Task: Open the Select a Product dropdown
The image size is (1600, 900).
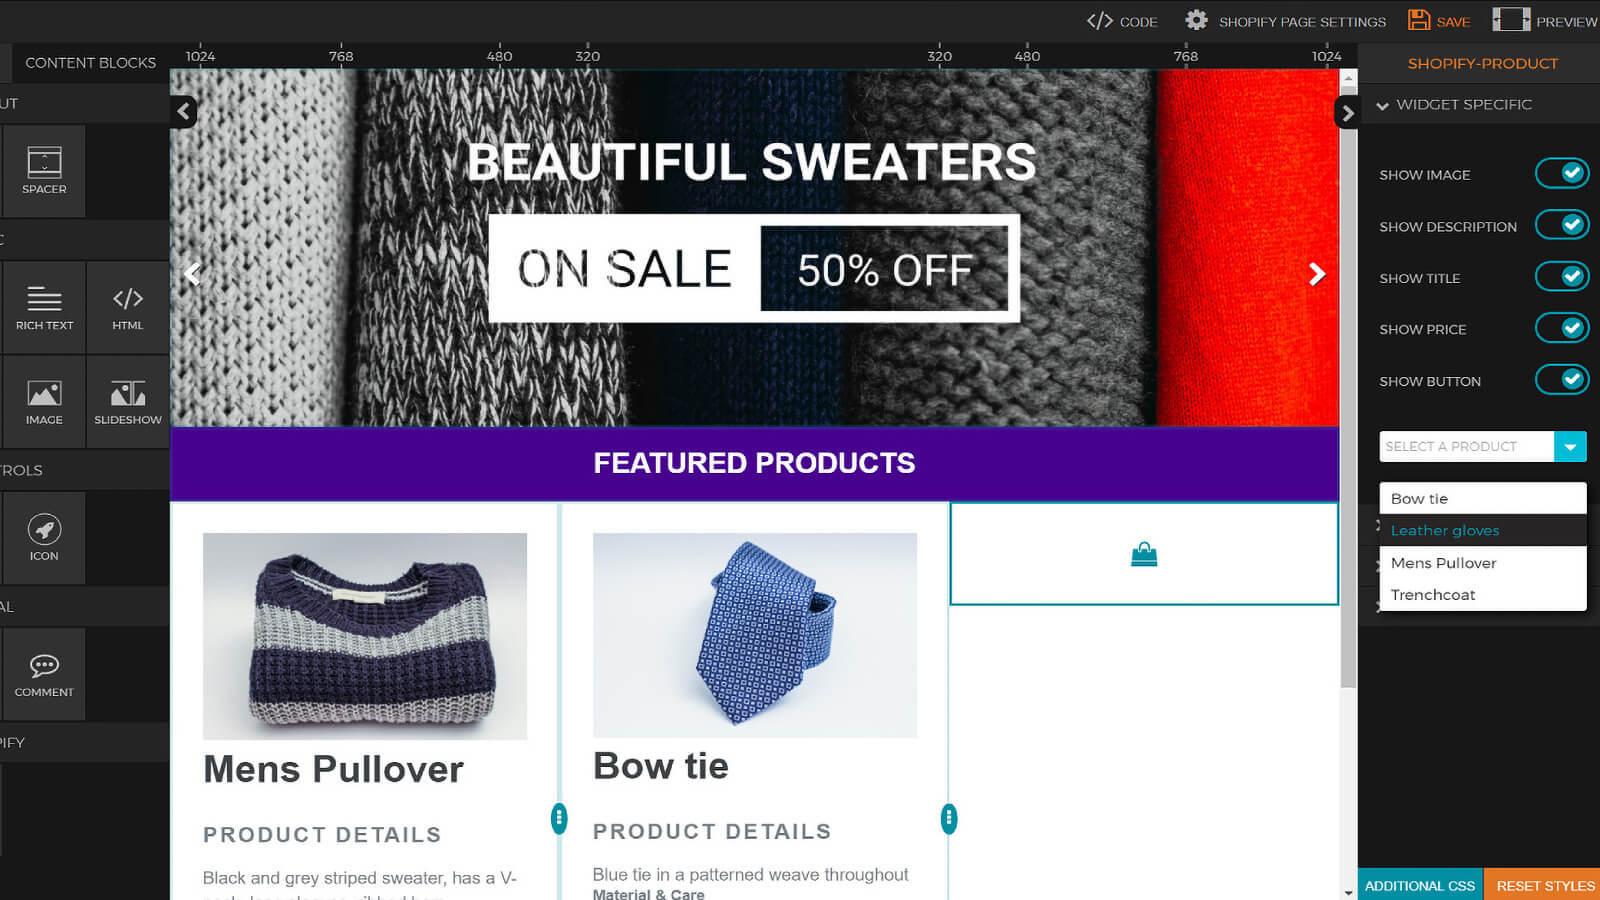Action: (1570, 446)
